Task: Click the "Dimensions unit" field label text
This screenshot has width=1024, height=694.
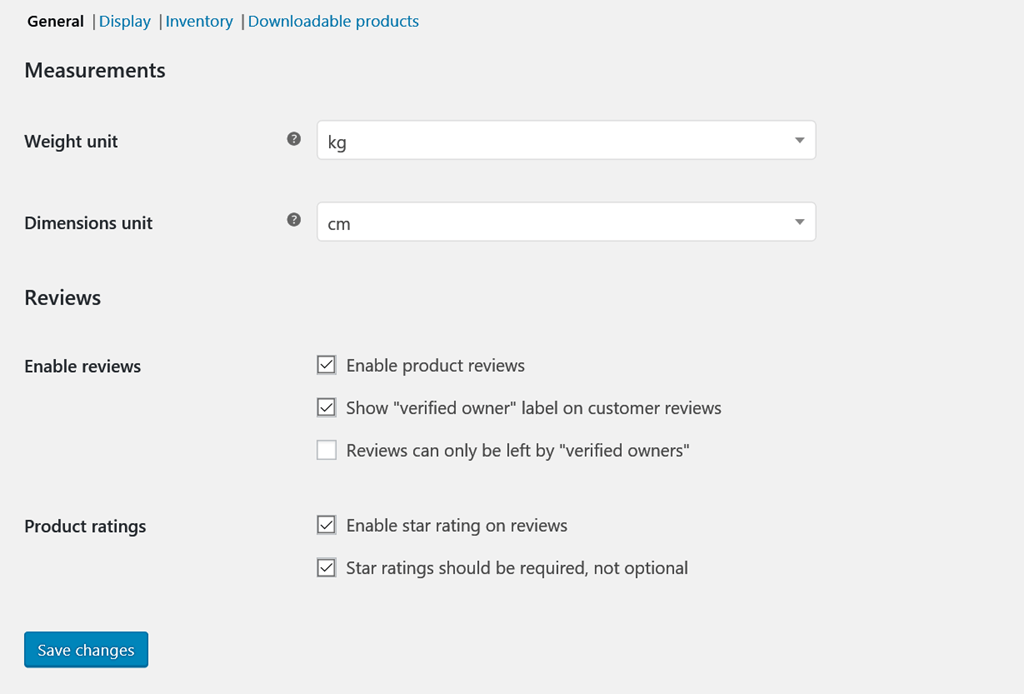Action: pos(88,223)
